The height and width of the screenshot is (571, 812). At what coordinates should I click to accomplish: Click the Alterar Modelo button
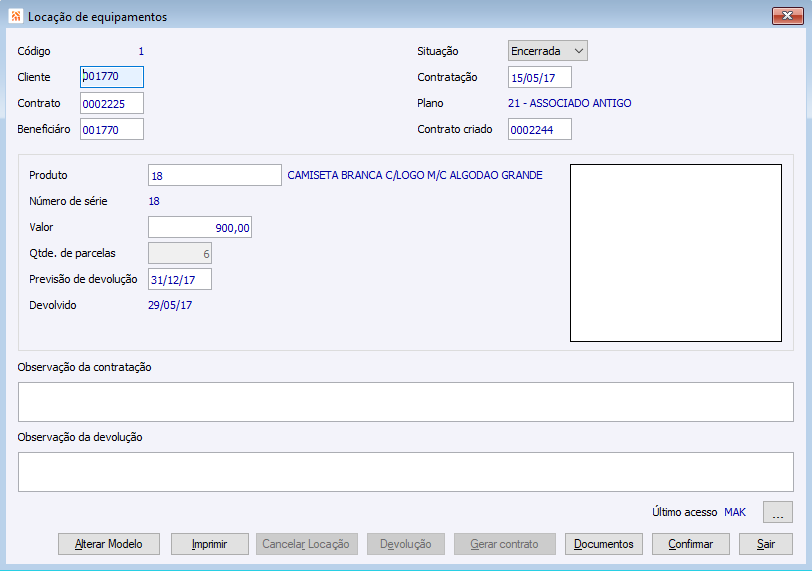[109, 544]
